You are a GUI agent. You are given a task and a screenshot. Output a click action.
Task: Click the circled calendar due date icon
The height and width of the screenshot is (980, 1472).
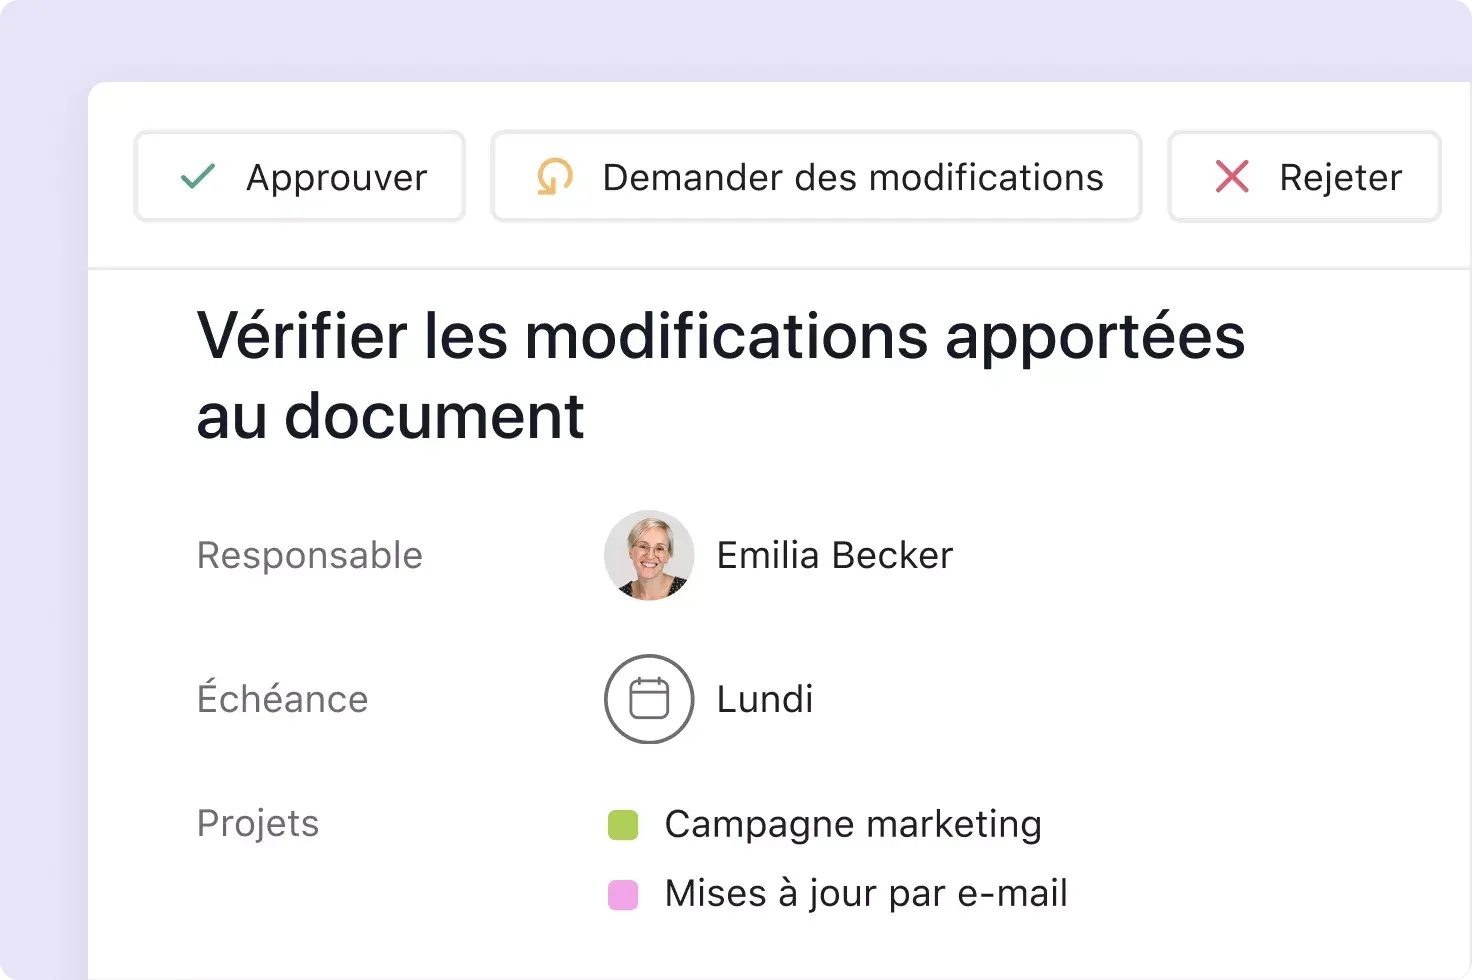click(649, 699)
